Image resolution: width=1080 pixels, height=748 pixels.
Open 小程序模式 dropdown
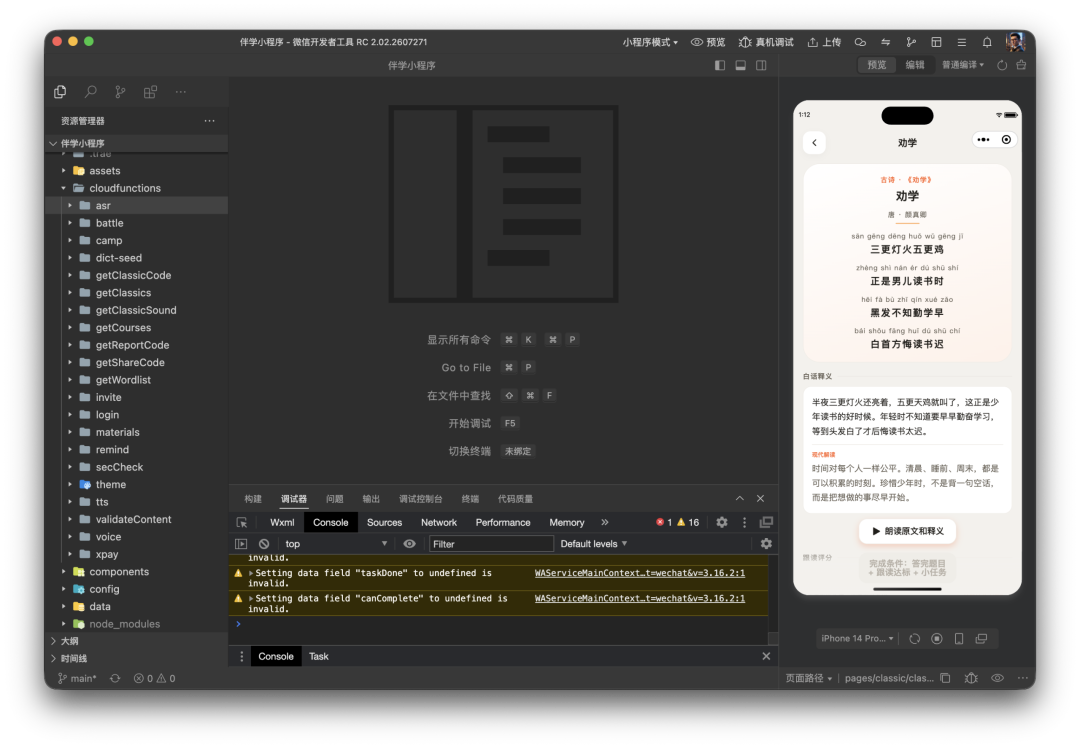point(650,42)
